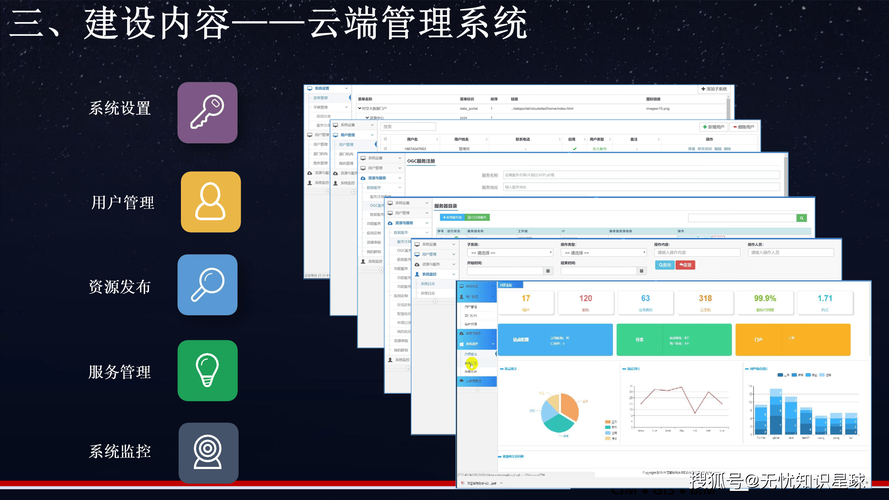Click the green checkmark in the 启用 column
This screenshot has height=500, width=889.
pyautogui.click(x=574, y=149)
